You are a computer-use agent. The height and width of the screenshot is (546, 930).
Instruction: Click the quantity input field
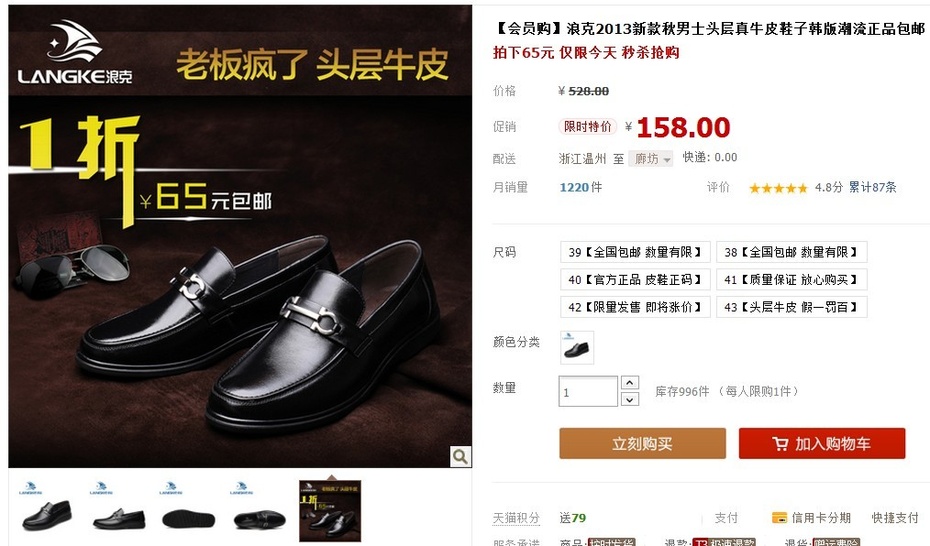click(588, 391)
